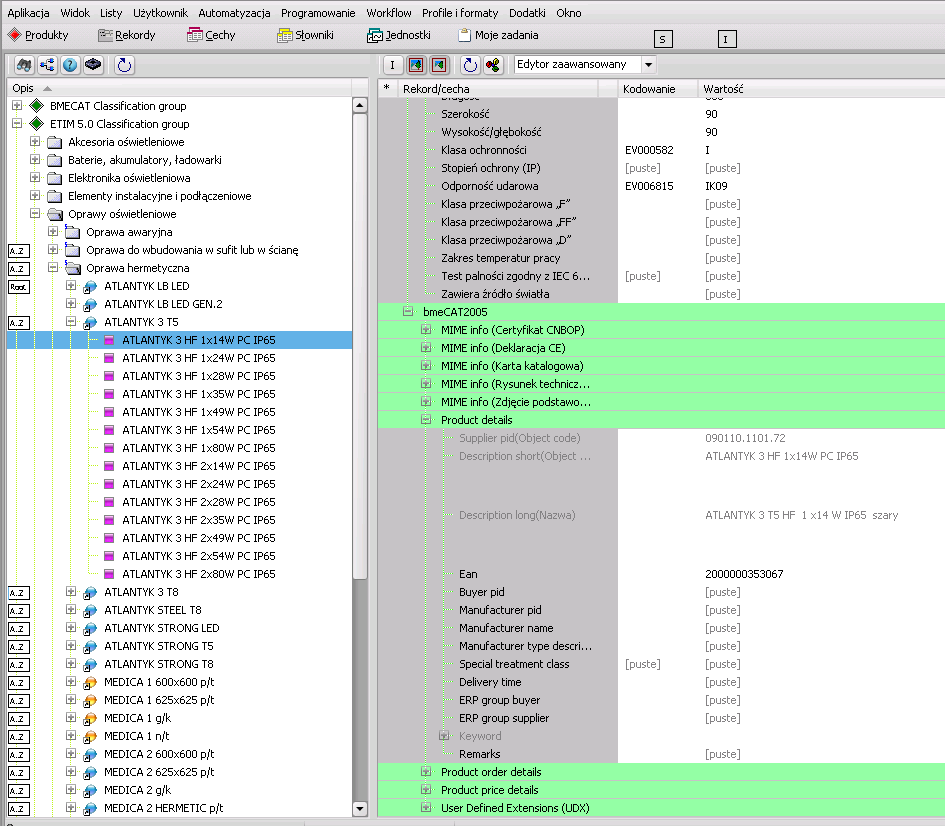The image size is (945, 826).
Task: Click the blue lamp icon of ATLANTYK 3 T8
Action: tap(90, 593)
